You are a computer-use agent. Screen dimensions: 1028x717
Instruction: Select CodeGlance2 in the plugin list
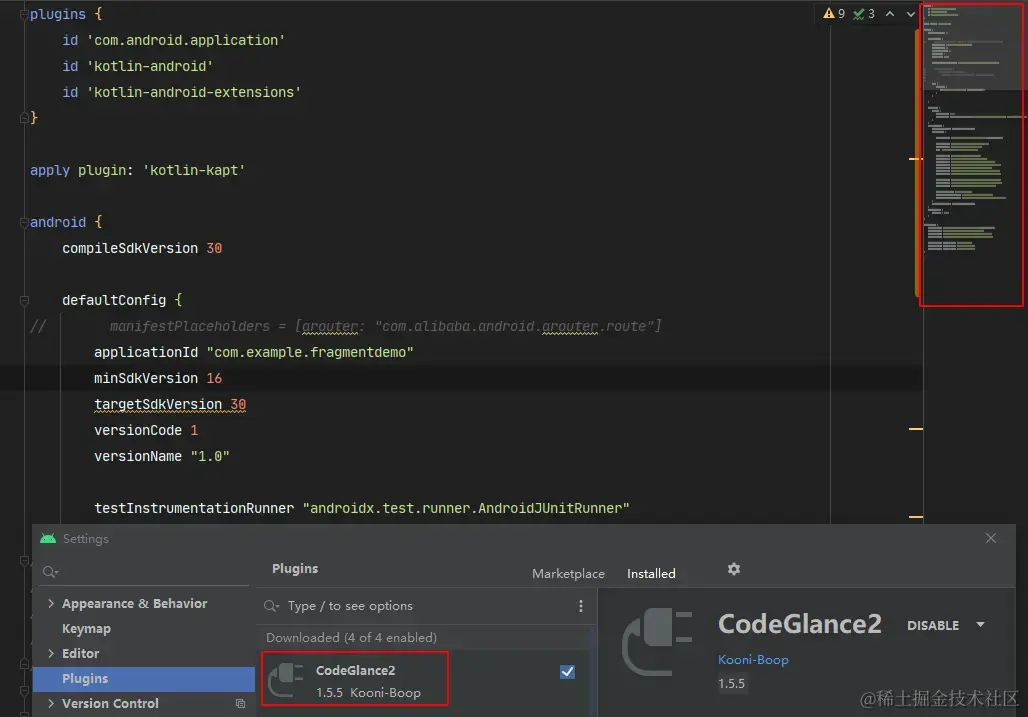tap(355, 679)
